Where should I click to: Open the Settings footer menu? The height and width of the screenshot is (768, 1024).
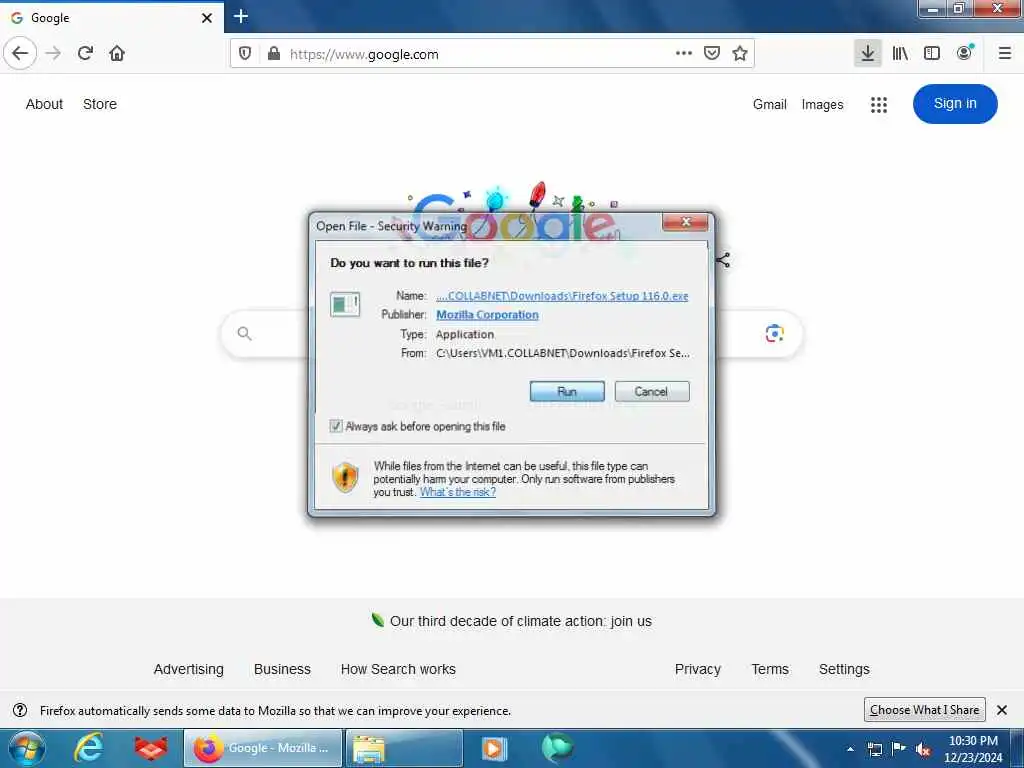click(x=844, y=669)
